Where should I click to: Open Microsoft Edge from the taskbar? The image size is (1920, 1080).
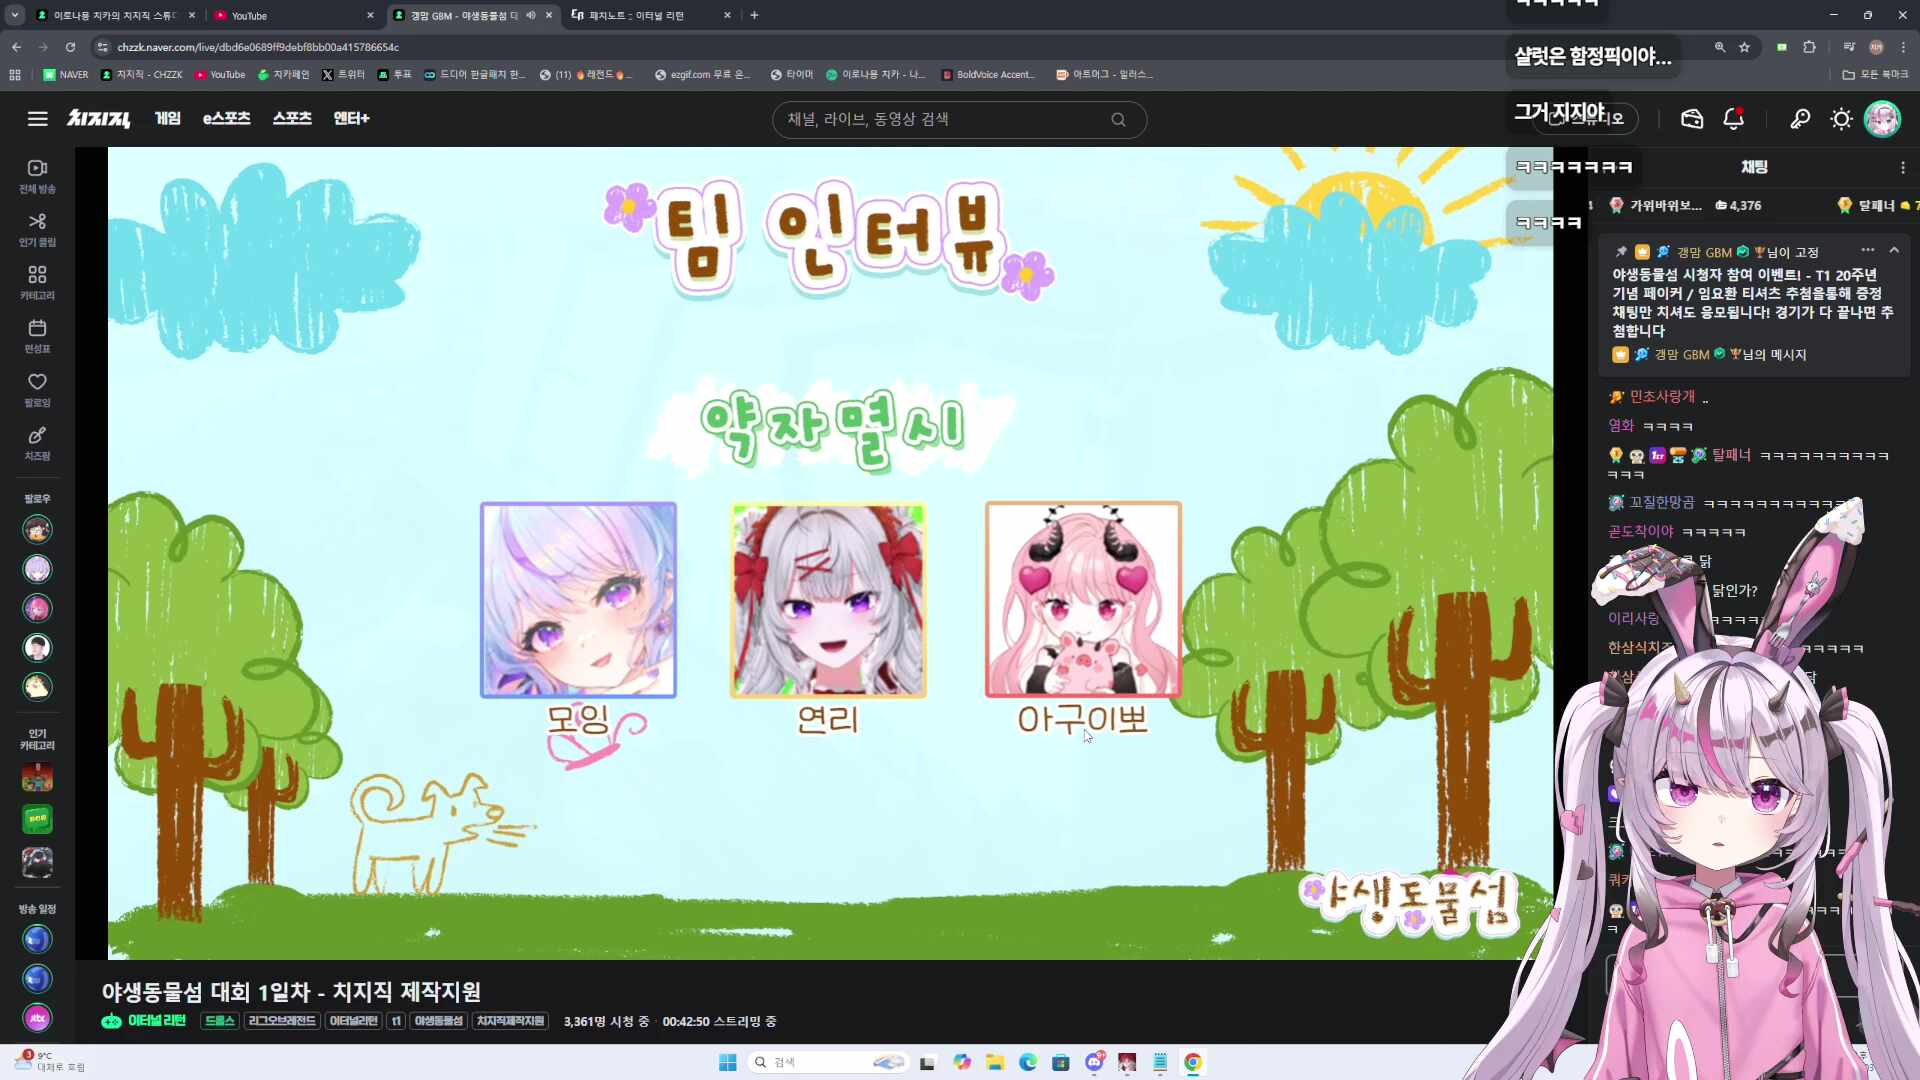click(1028, 1062)
